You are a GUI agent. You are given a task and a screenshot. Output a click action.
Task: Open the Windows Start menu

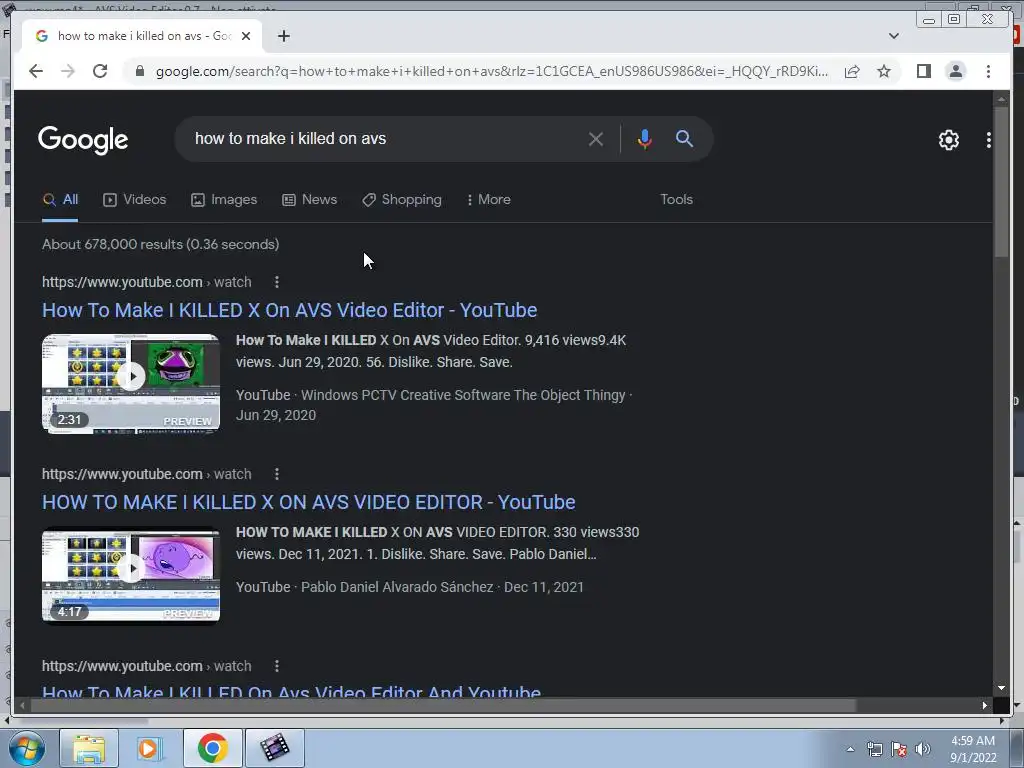pyautogui.click(x=27, y=748)
